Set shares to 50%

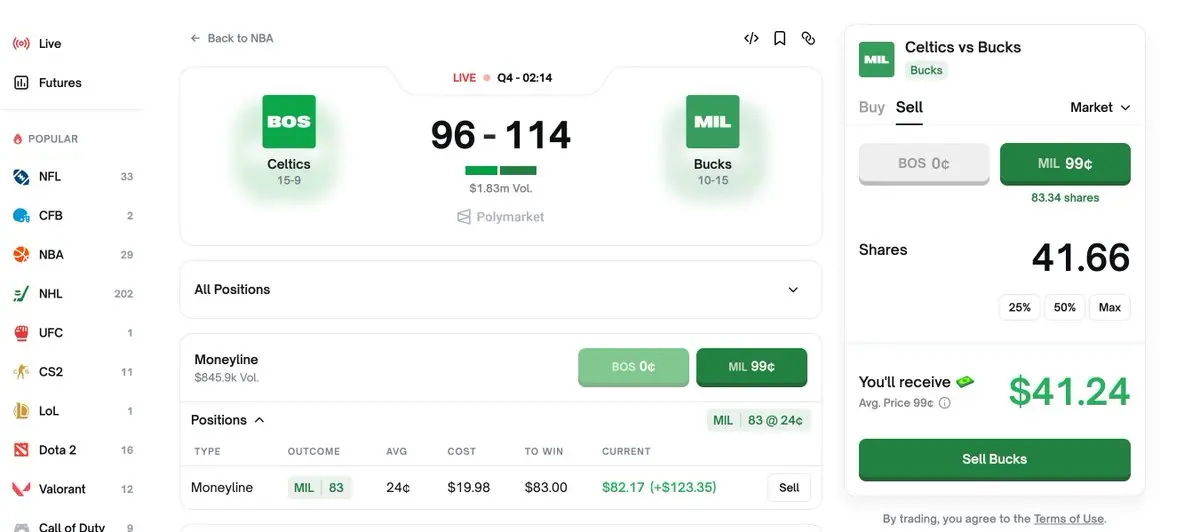pyautogui.click(x=1065, y=307)
